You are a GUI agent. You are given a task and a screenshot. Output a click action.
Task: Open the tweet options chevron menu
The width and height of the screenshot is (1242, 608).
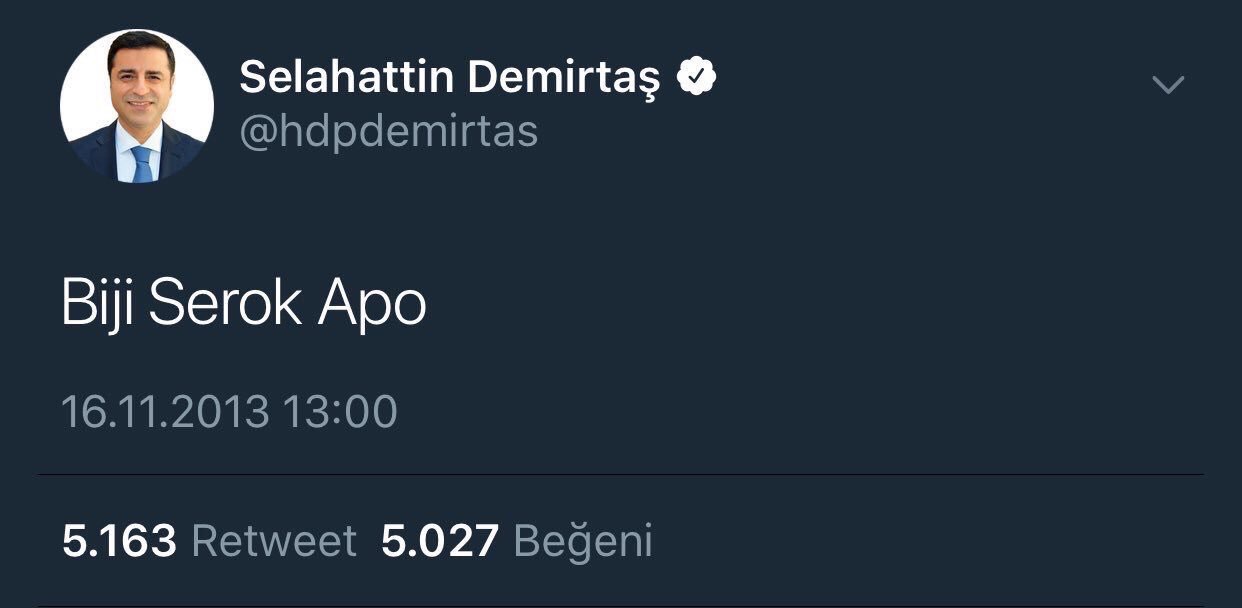pos(1167,85)
